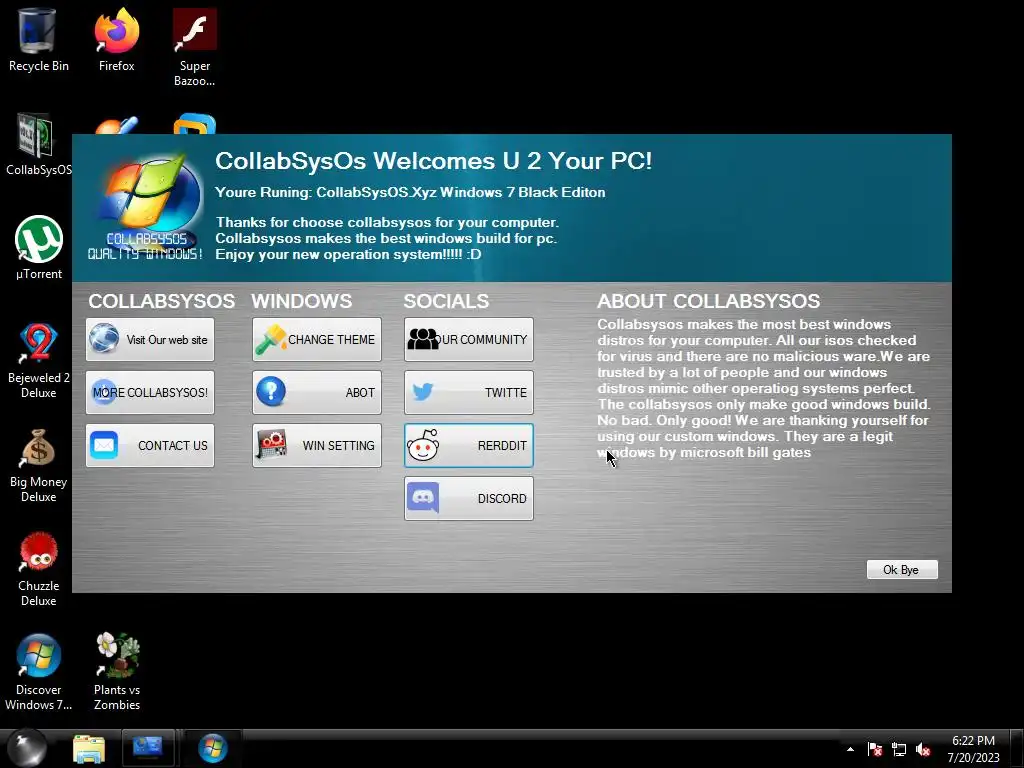Open the Windows Explorer folder taskbar icon
Image resolution: width=1024 pixels, height=768 pixels.
89,749
